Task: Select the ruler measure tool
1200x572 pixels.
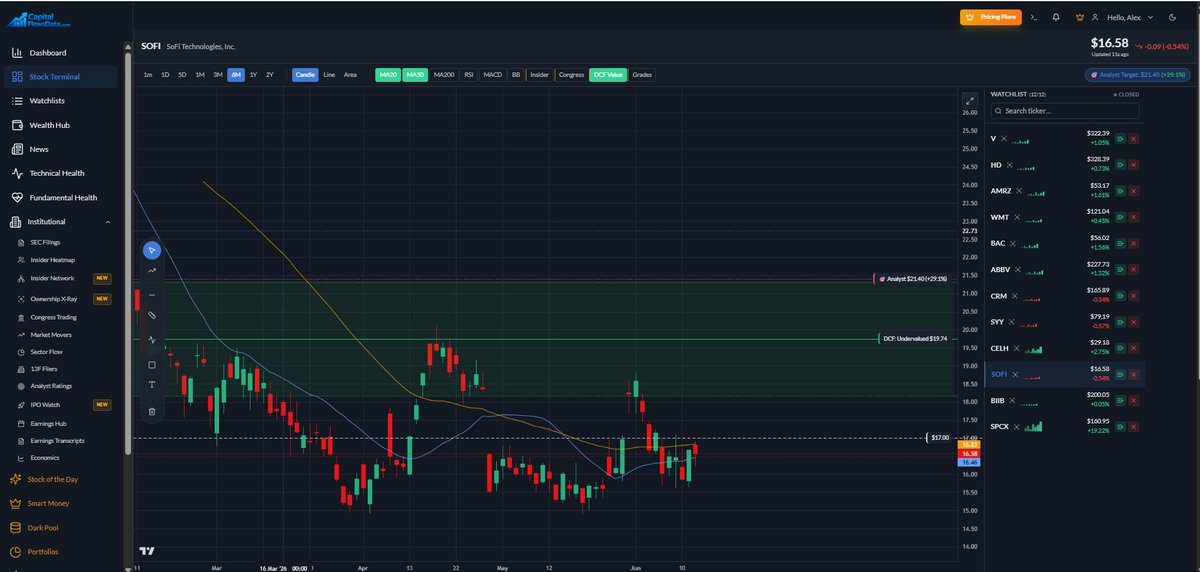Action: tap(152, 315)
